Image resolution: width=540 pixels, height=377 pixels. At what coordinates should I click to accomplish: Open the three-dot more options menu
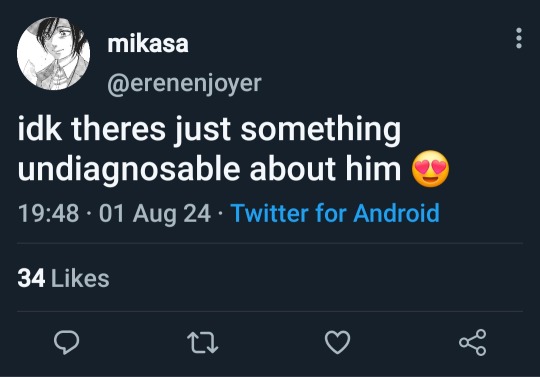pos(519,38)
